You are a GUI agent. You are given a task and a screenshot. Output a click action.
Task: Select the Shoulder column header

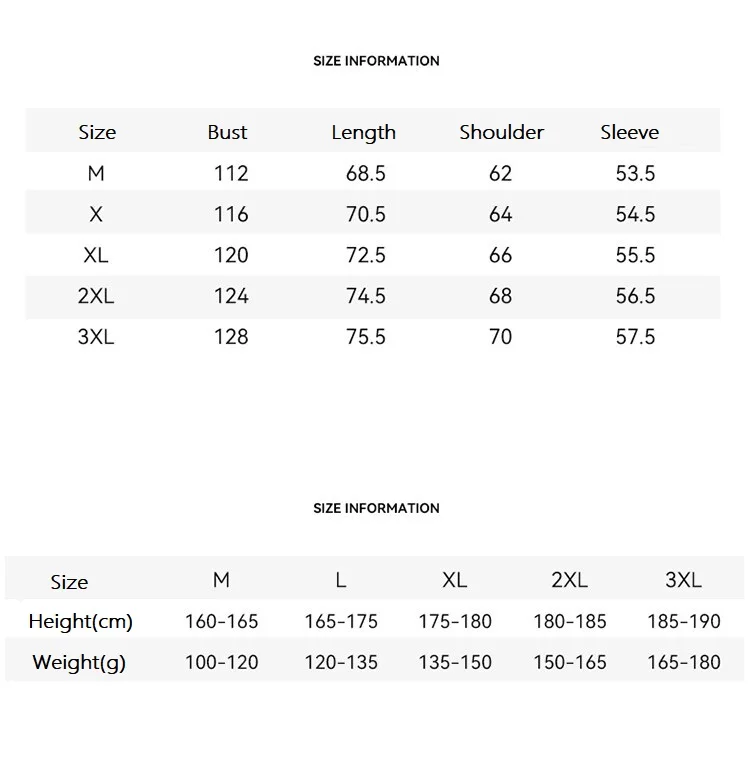click(x=501, y=132)
